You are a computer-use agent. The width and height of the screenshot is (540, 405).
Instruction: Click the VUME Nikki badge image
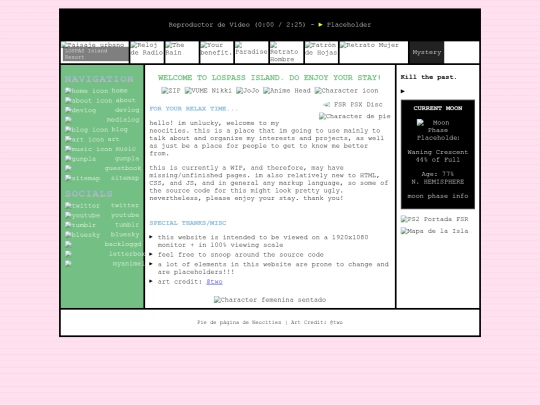tap(208, 91)
